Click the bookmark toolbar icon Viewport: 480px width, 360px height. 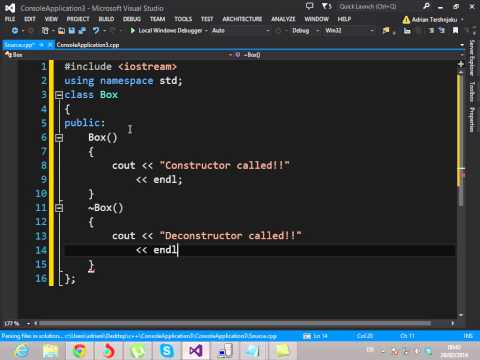coord(455,31)
